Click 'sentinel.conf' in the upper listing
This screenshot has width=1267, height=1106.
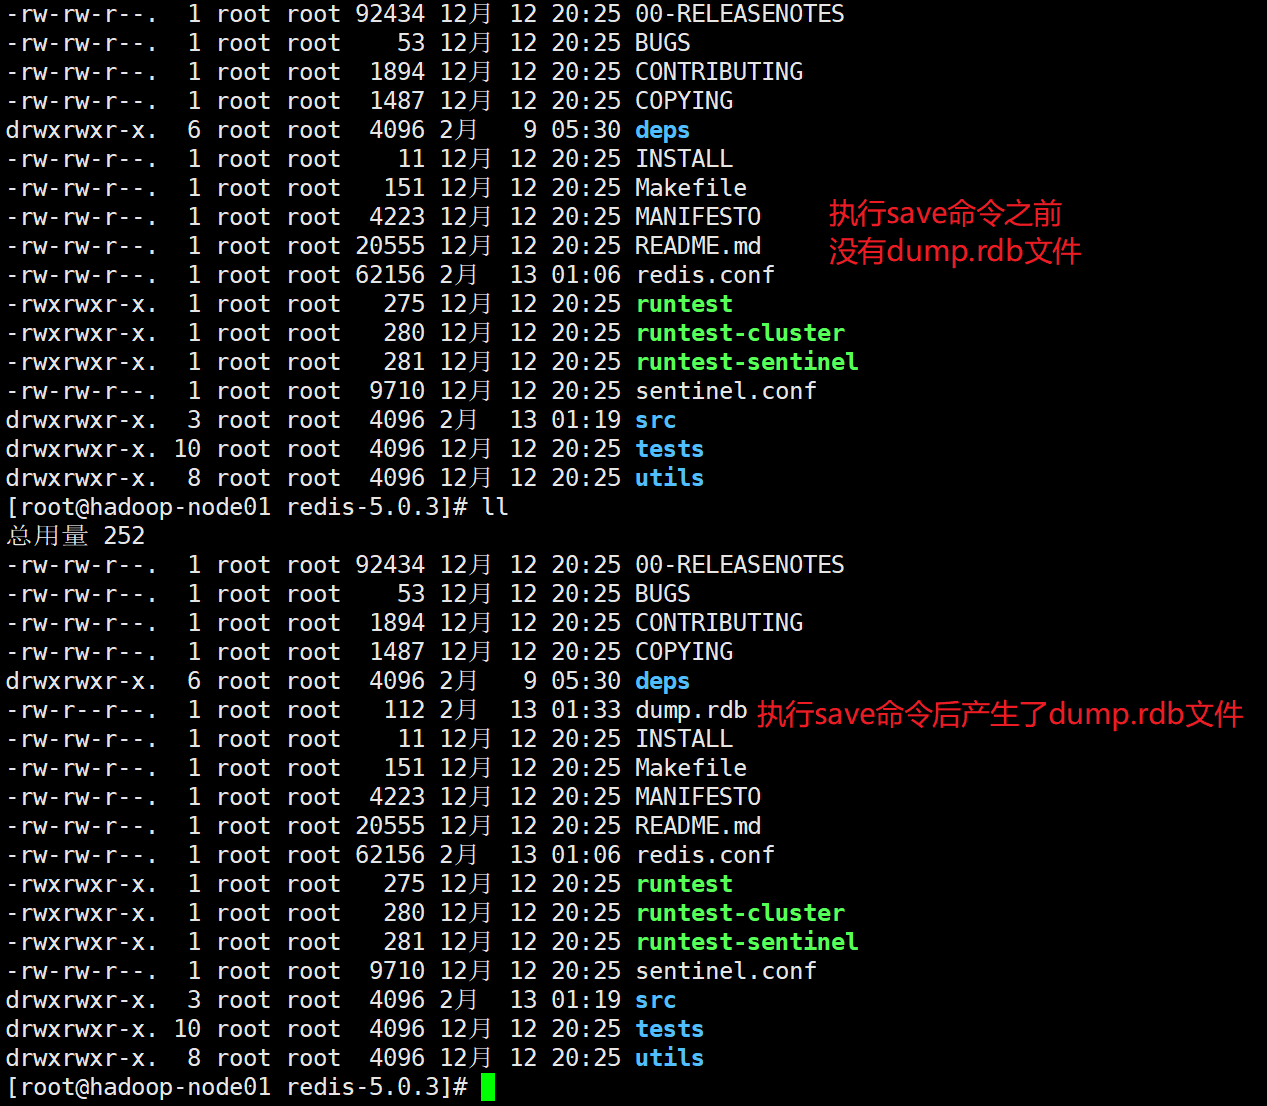click(726, 391)
